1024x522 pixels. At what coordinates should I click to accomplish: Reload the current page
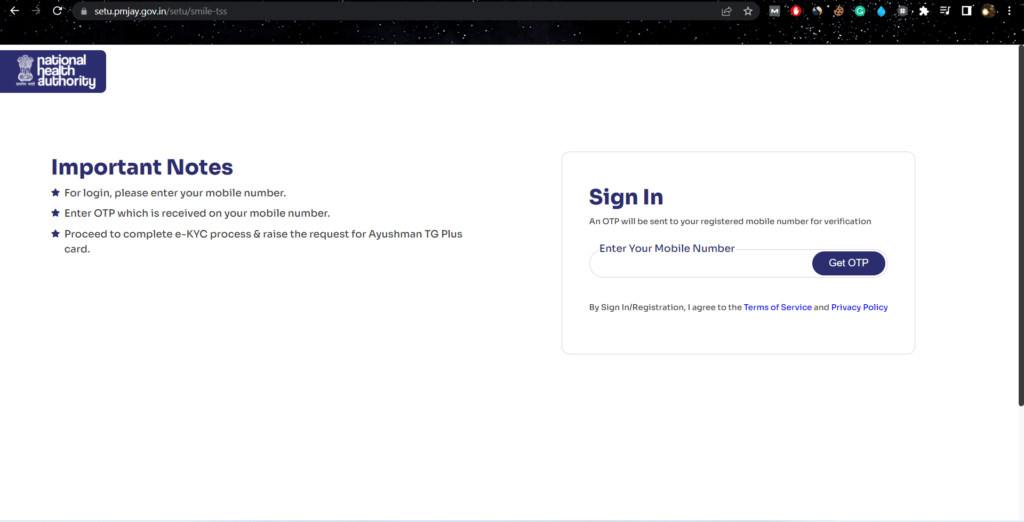tap(58, 11)
